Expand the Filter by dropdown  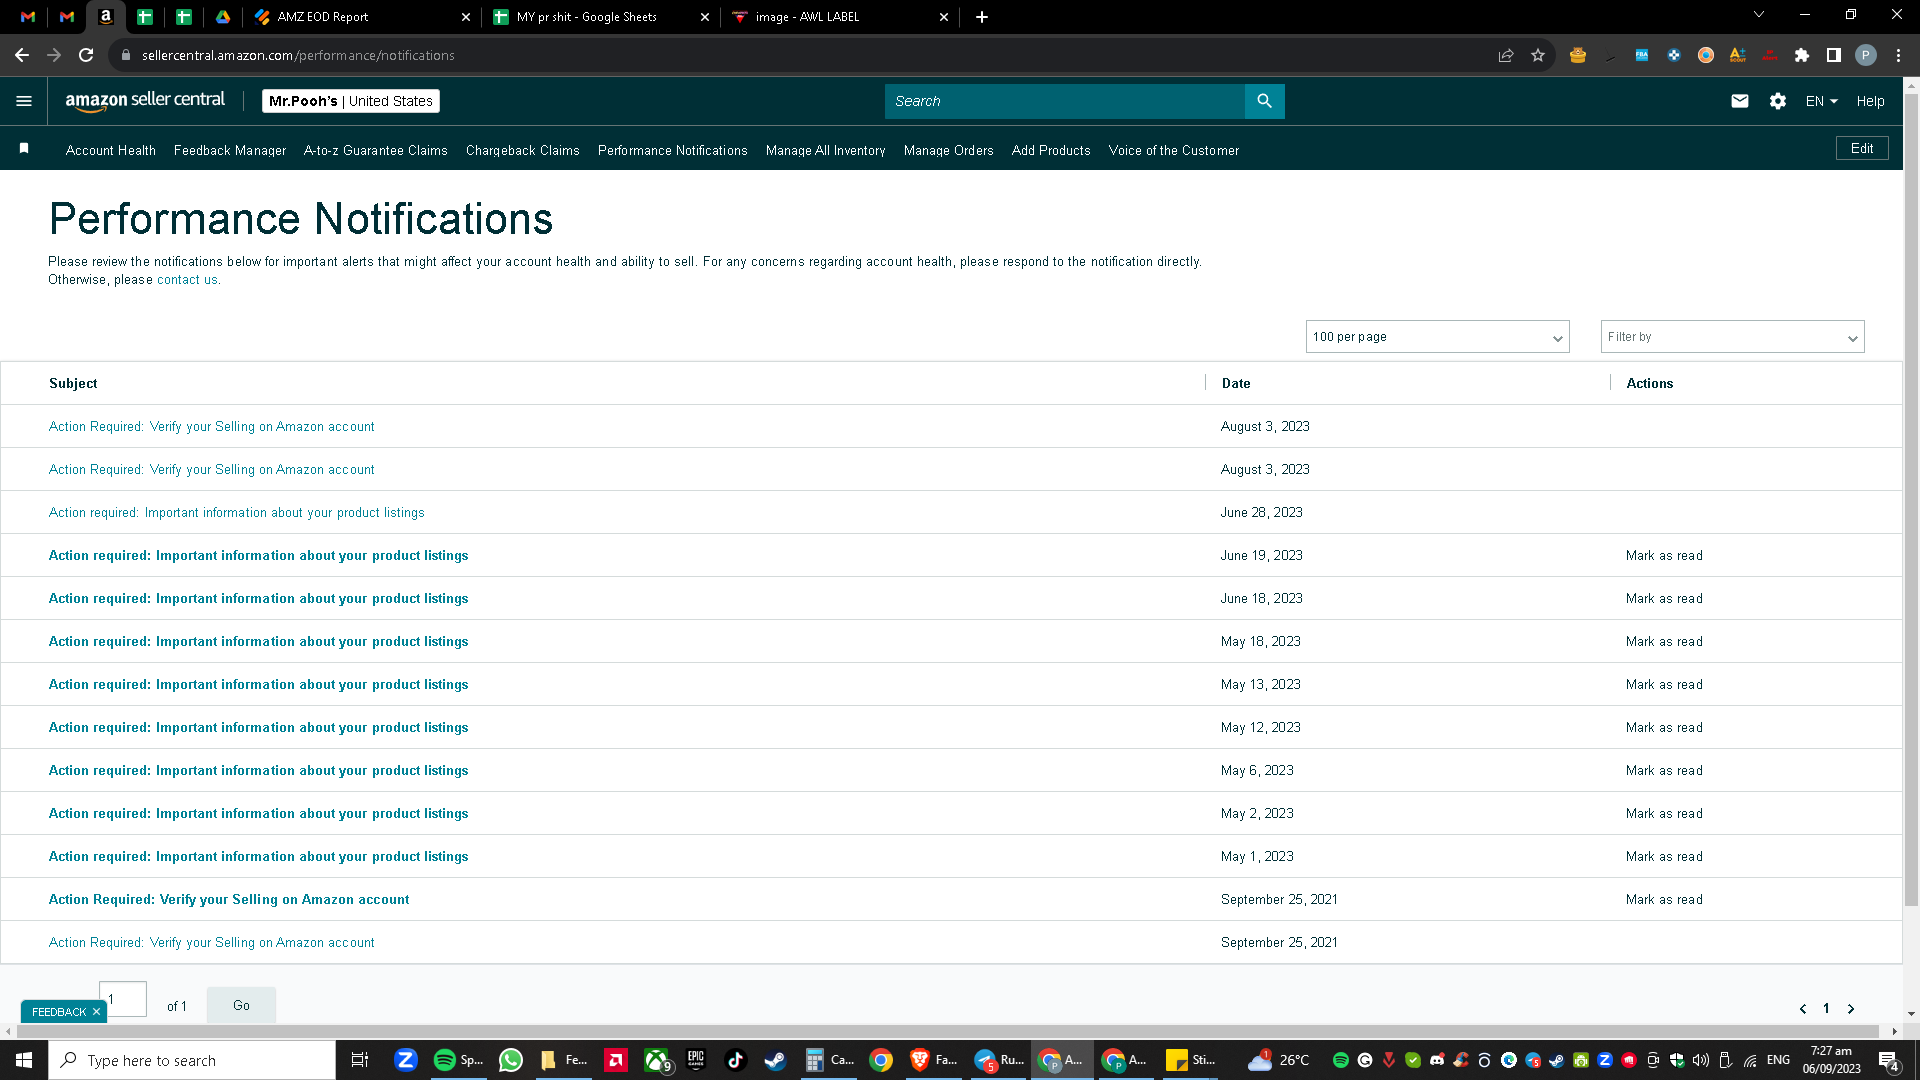[1732, 337]
